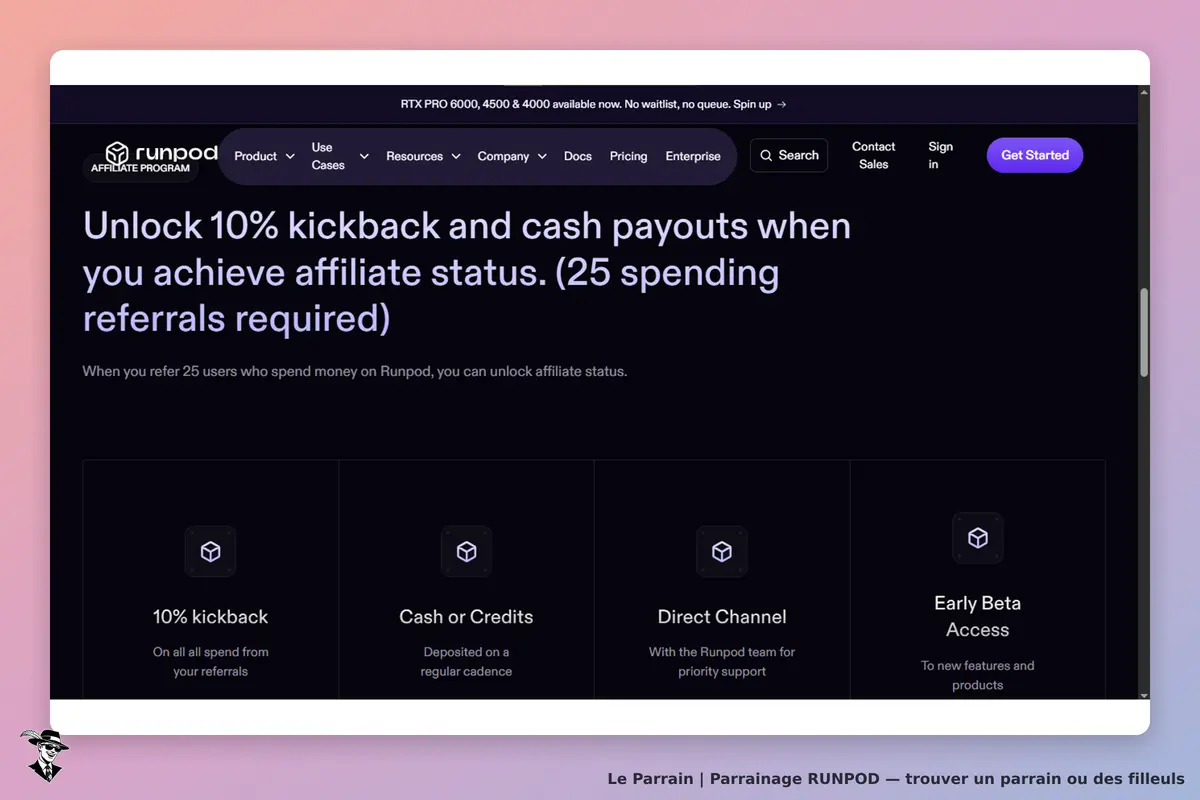Select Enterprise in the navigation bar
1200x800 pixels.
point(693,156)
